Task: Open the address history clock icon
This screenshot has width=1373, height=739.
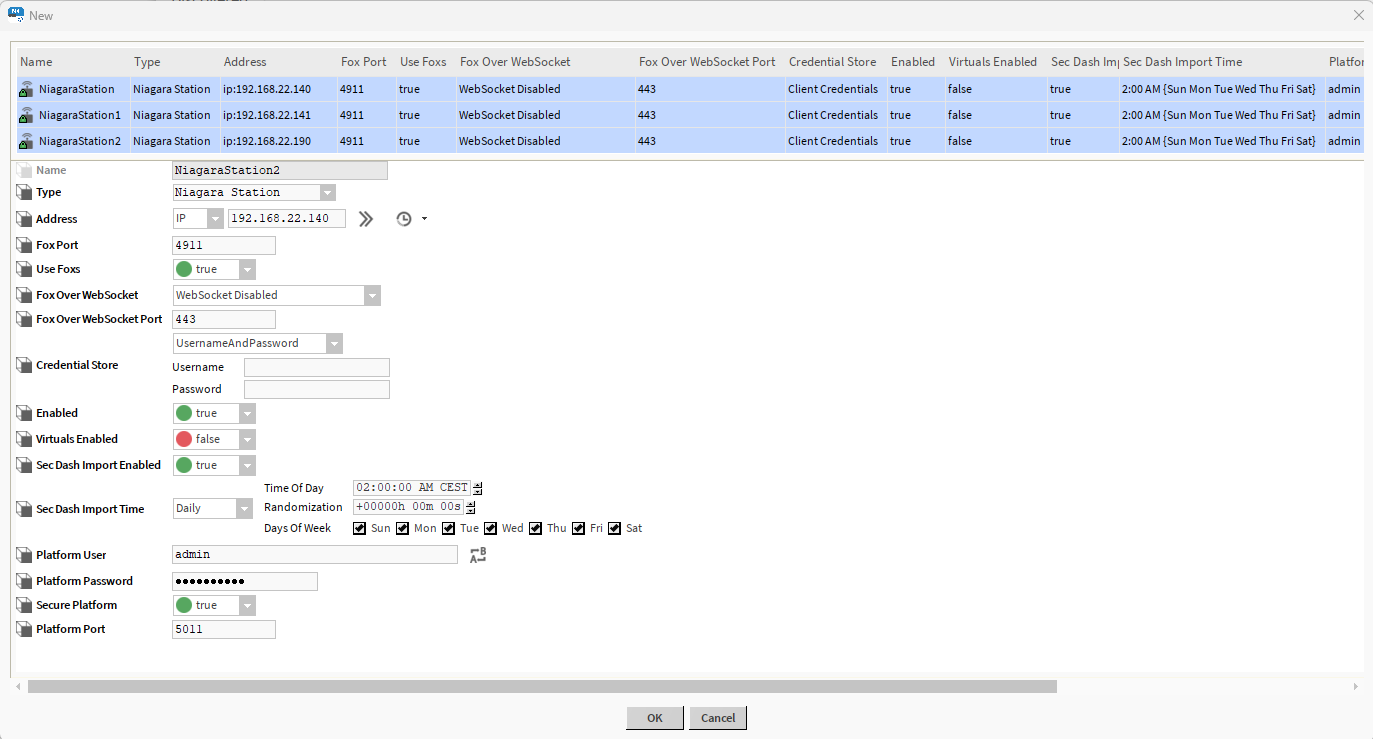Action: pyautogui.click(x=404, y=219)
